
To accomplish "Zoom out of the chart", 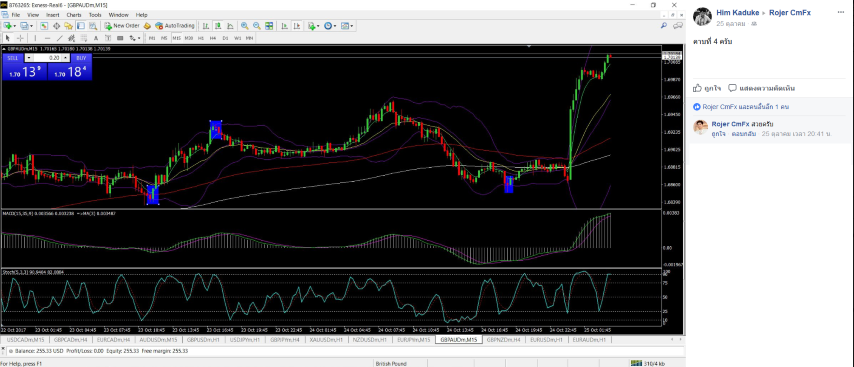I will [257, 26].
